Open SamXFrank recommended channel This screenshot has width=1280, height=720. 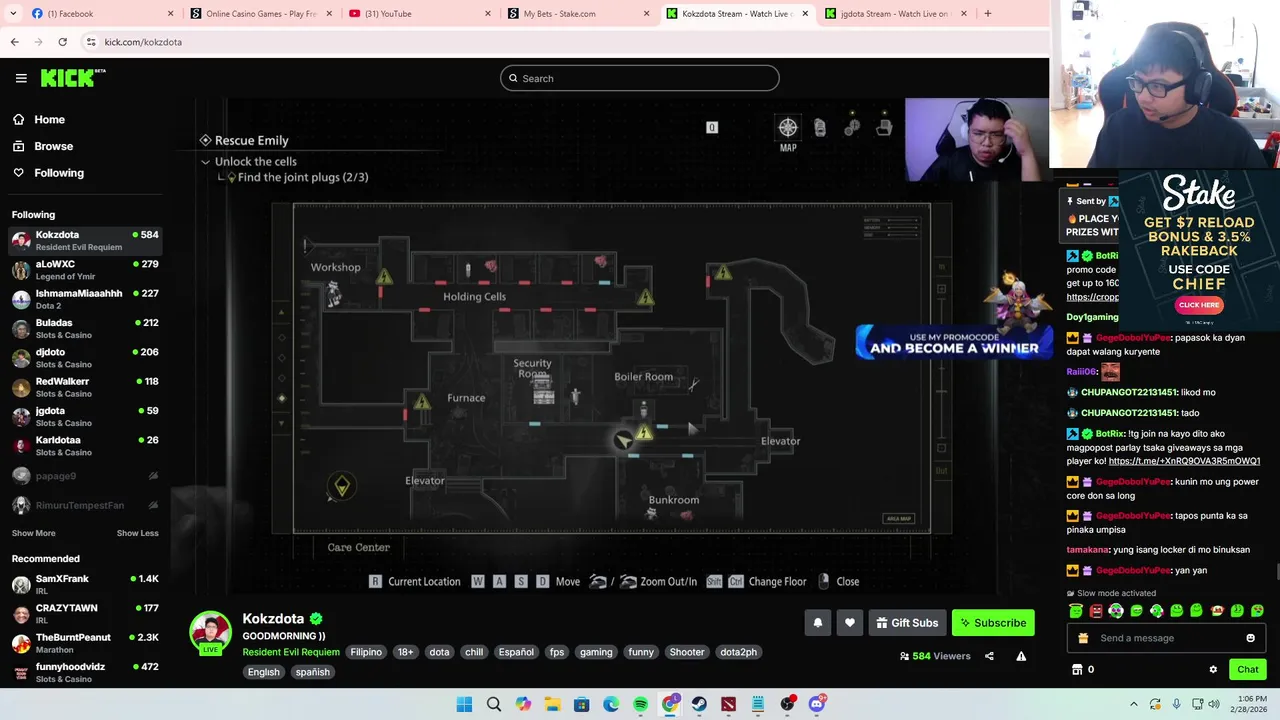click(85, 584)
